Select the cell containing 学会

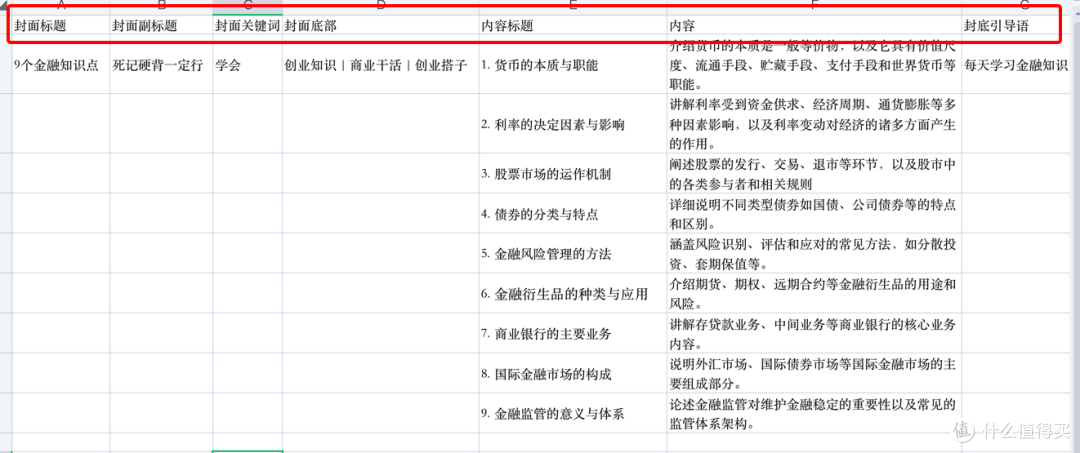pos(247,66)
